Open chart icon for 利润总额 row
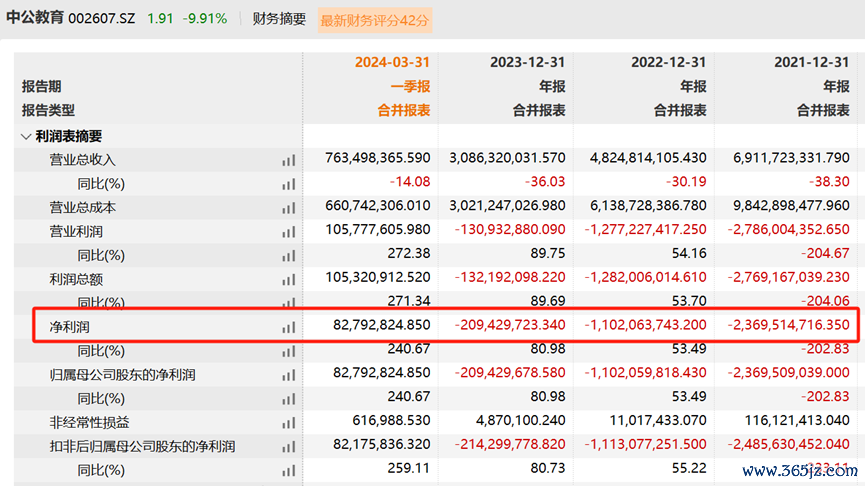The height and width of the screenshot is (486, 865). point(289,280)
